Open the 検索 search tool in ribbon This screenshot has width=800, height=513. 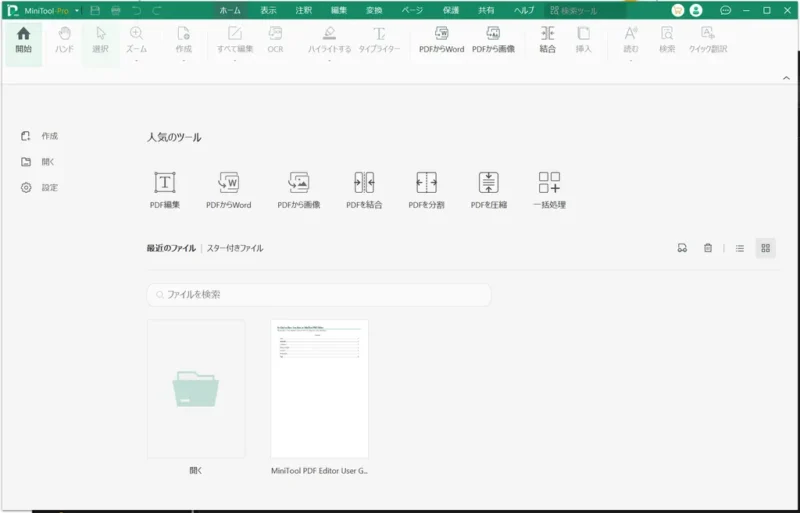[667, 40]
